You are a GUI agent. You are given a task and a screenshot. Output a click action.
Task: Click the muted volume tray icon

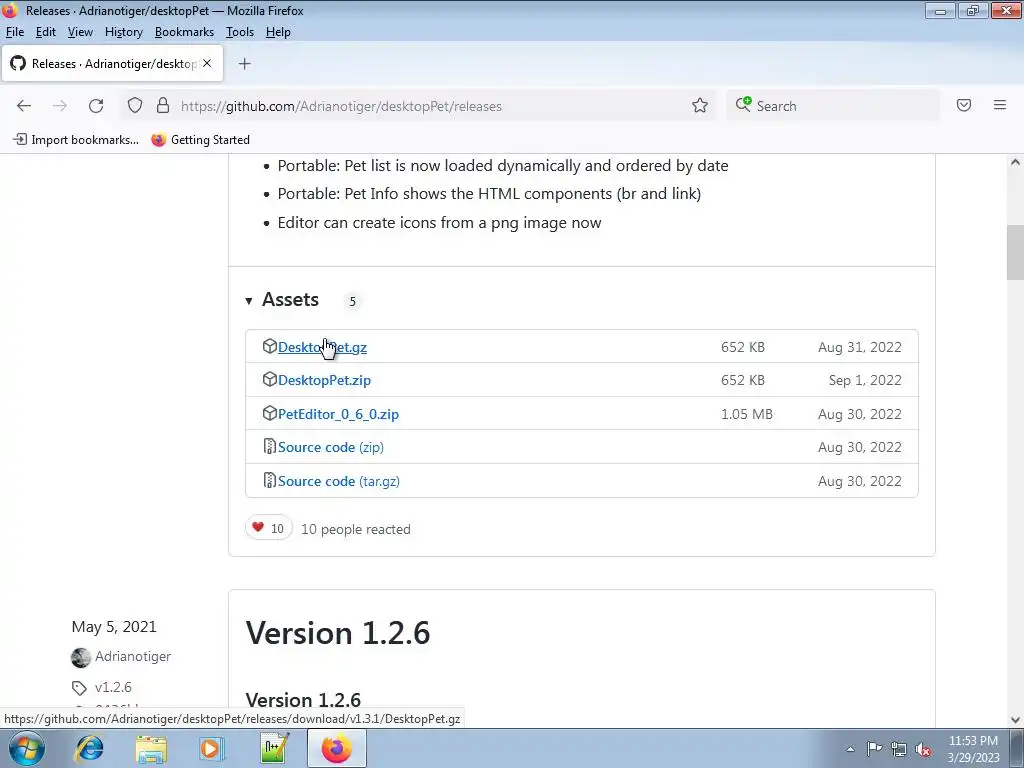coord(923,750)
